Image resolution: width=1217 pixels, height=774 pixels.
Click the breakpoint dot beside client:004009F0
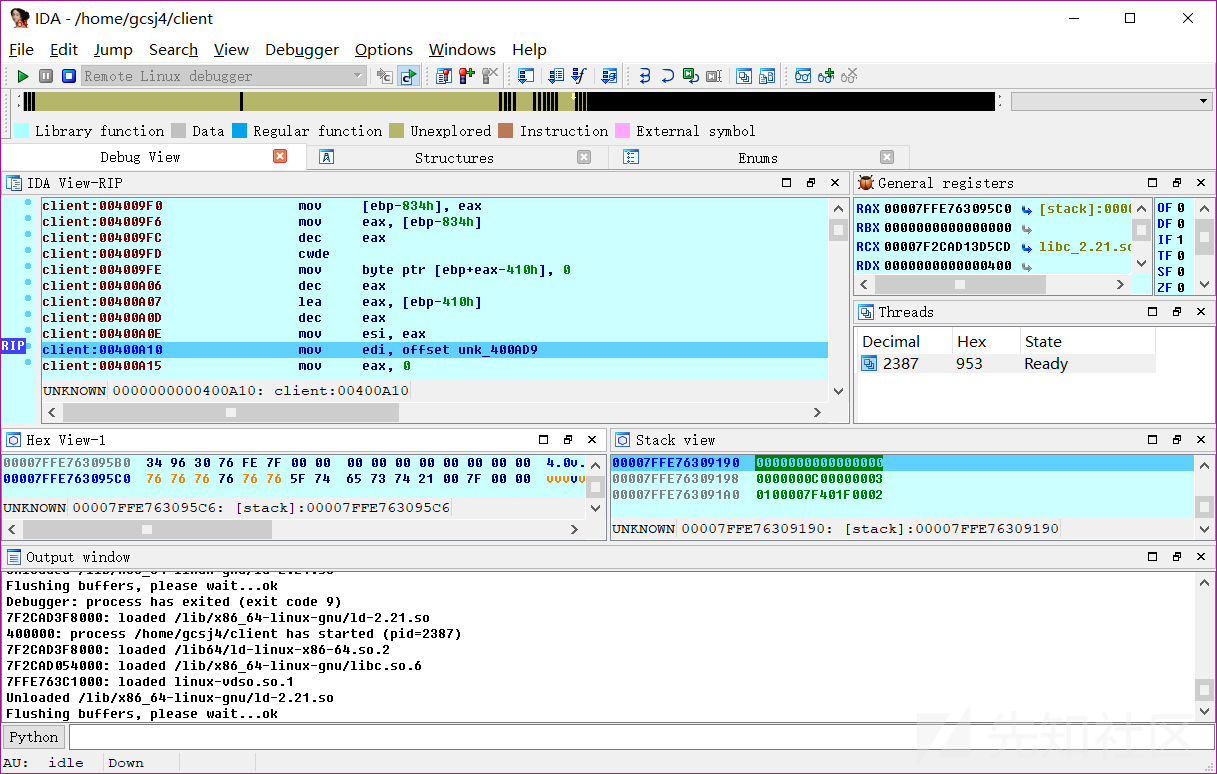tap(29, 204)
